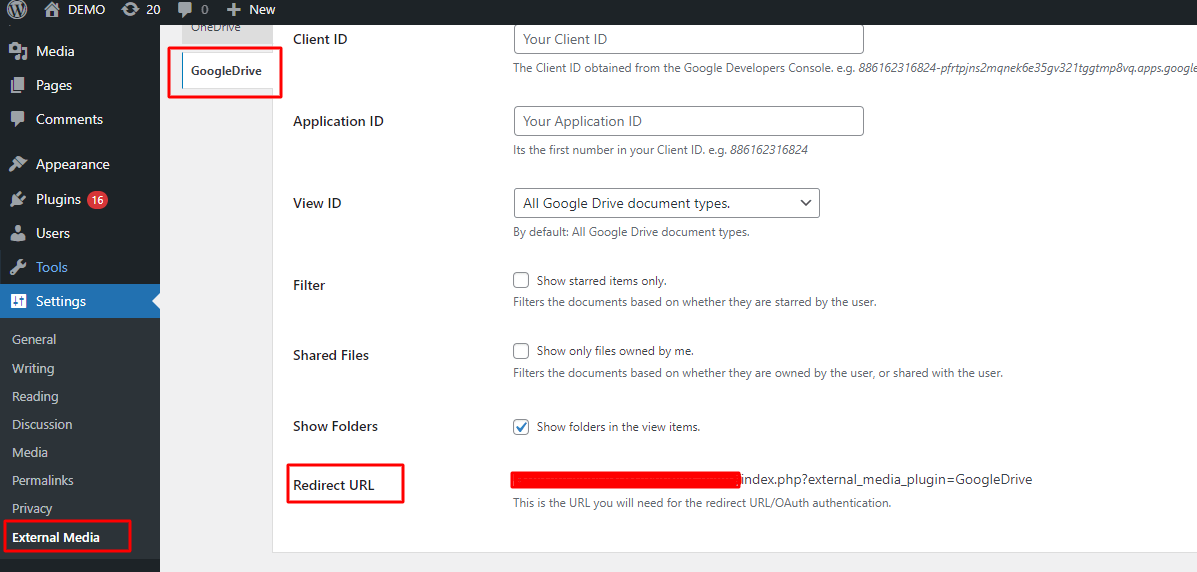The image size is (1197, 572).
Task: Go to Privacy settings
Action: [x=32, y=509]
